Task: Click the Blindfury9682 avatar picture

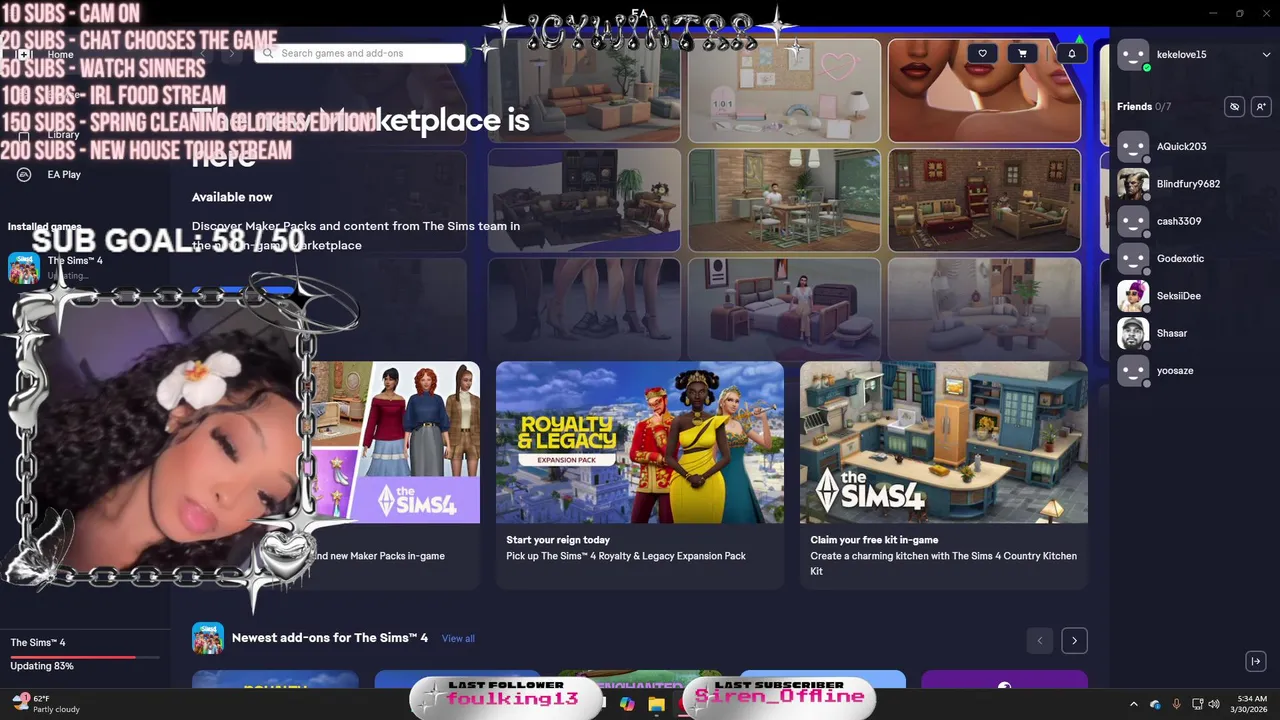Action: tap(1133, 184)
